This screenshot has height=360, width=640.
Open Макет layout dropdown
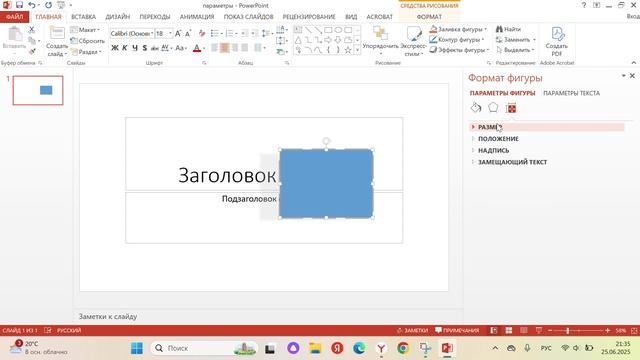click(85, 30)
